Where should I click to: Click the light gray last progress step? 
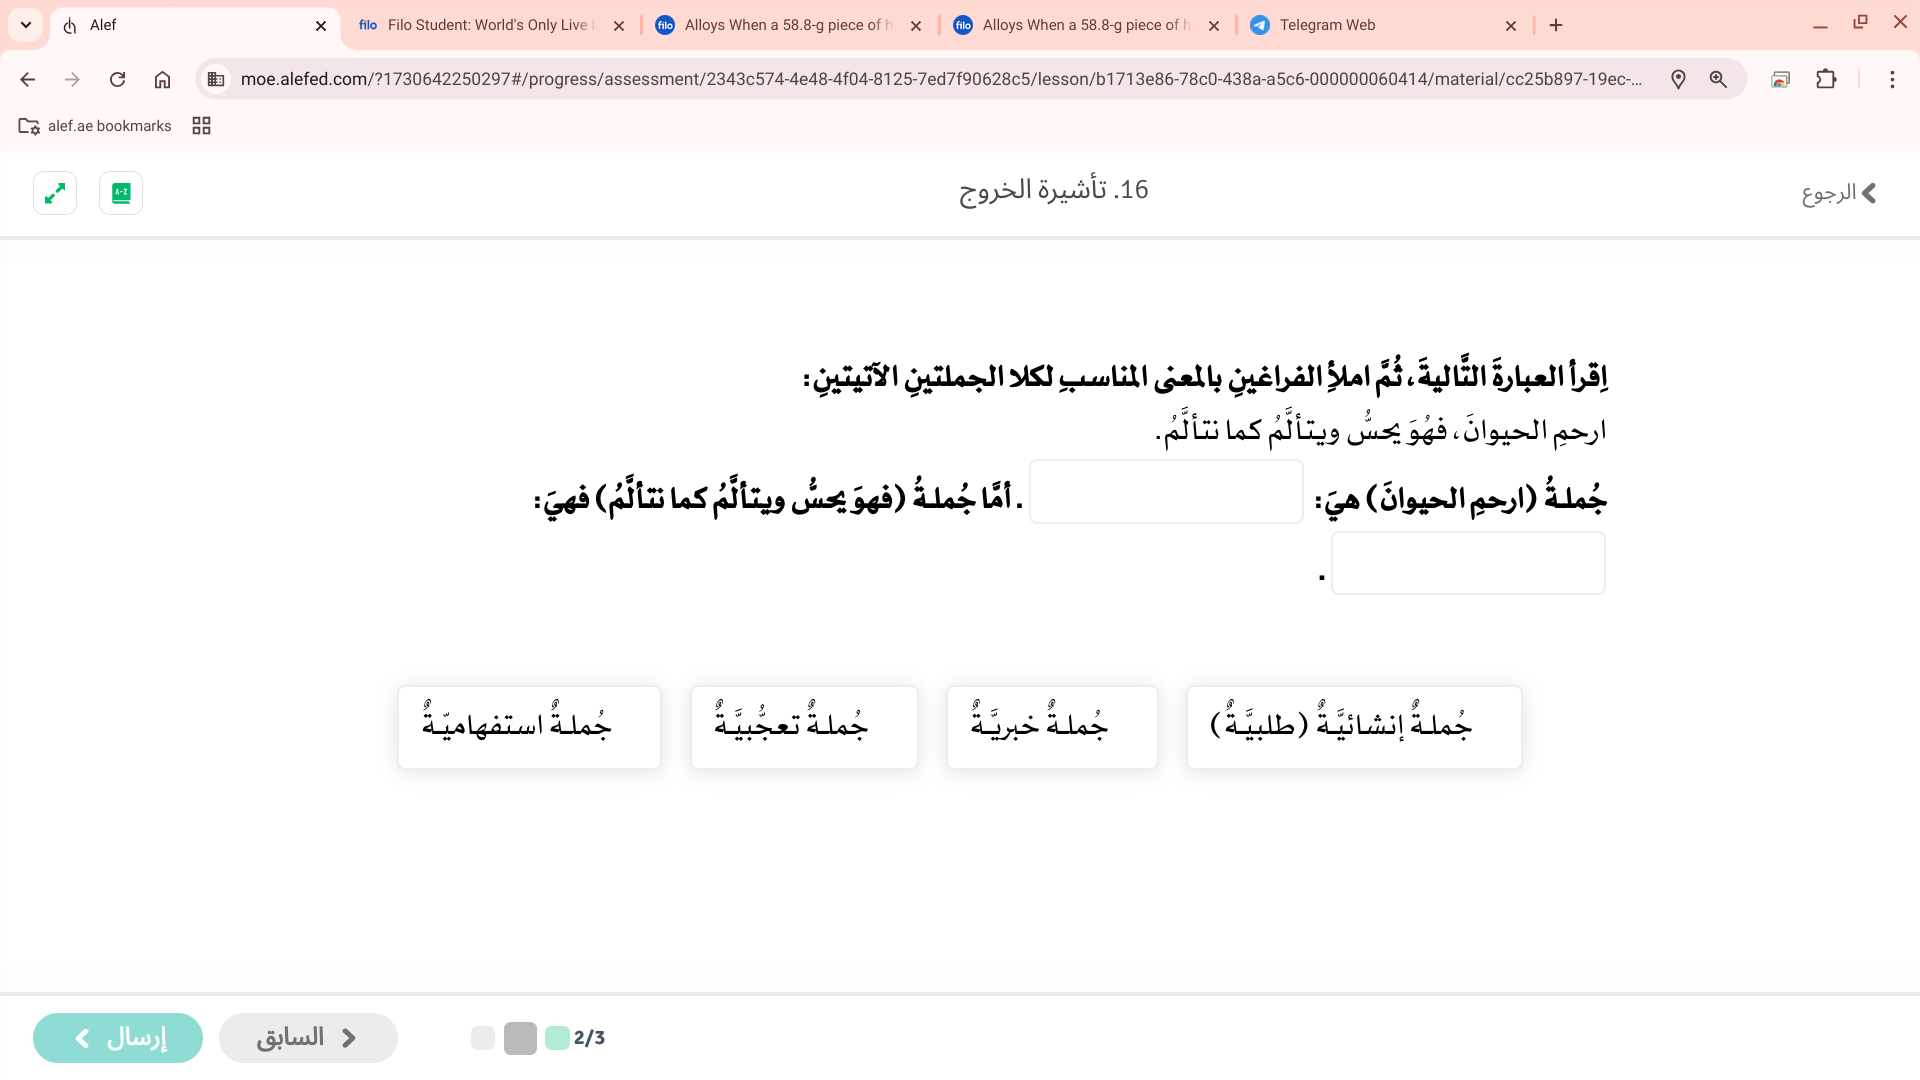tap(483, 1038)
